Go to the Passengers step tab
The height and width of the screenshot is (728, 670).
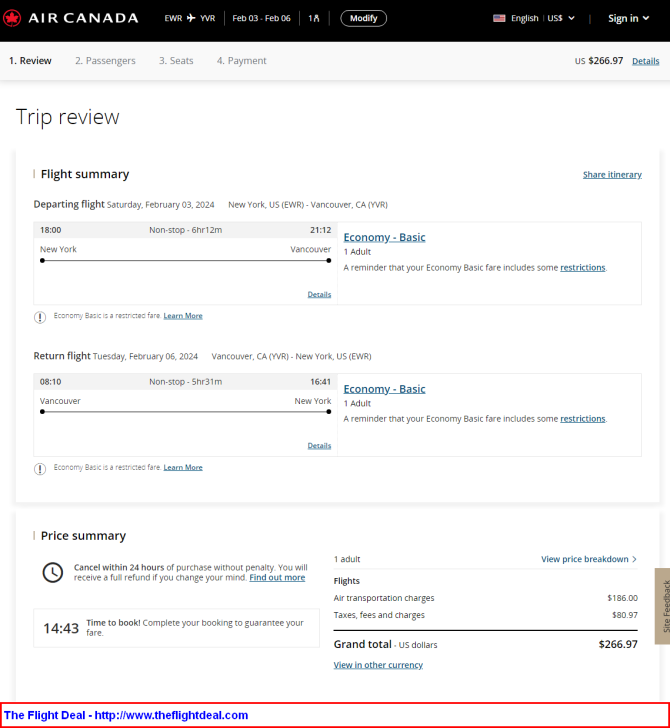pos(105,61)
